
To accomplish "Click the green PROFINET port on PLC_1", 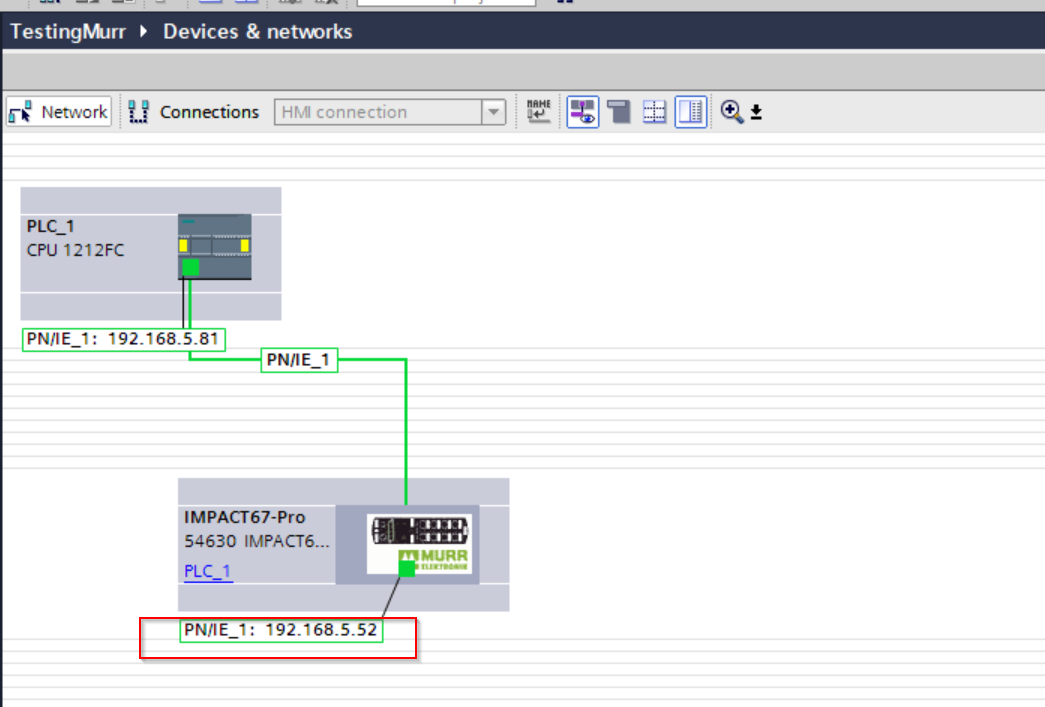I will [x=191, y=267].
